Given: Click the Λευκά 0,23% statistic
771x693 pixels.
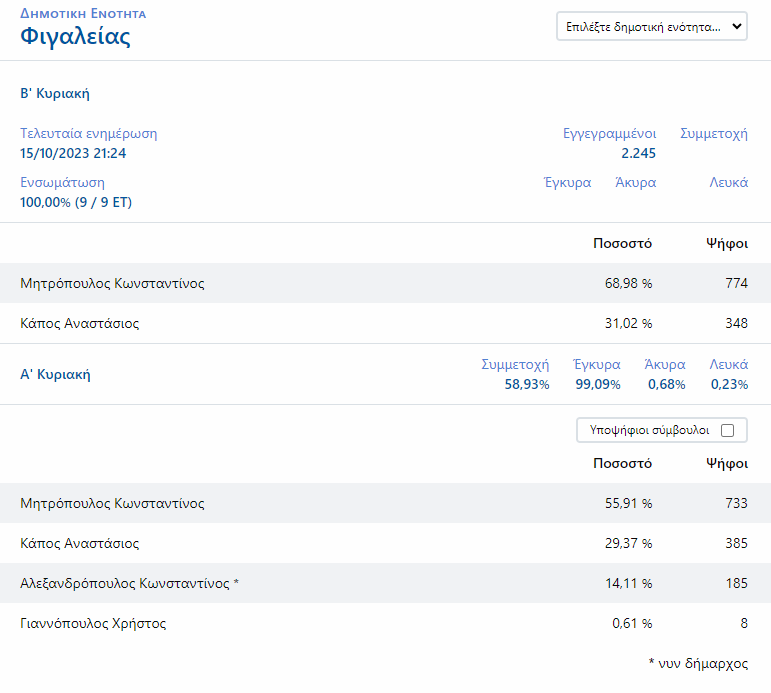Looking at the screenshot, I should (729, 384).
